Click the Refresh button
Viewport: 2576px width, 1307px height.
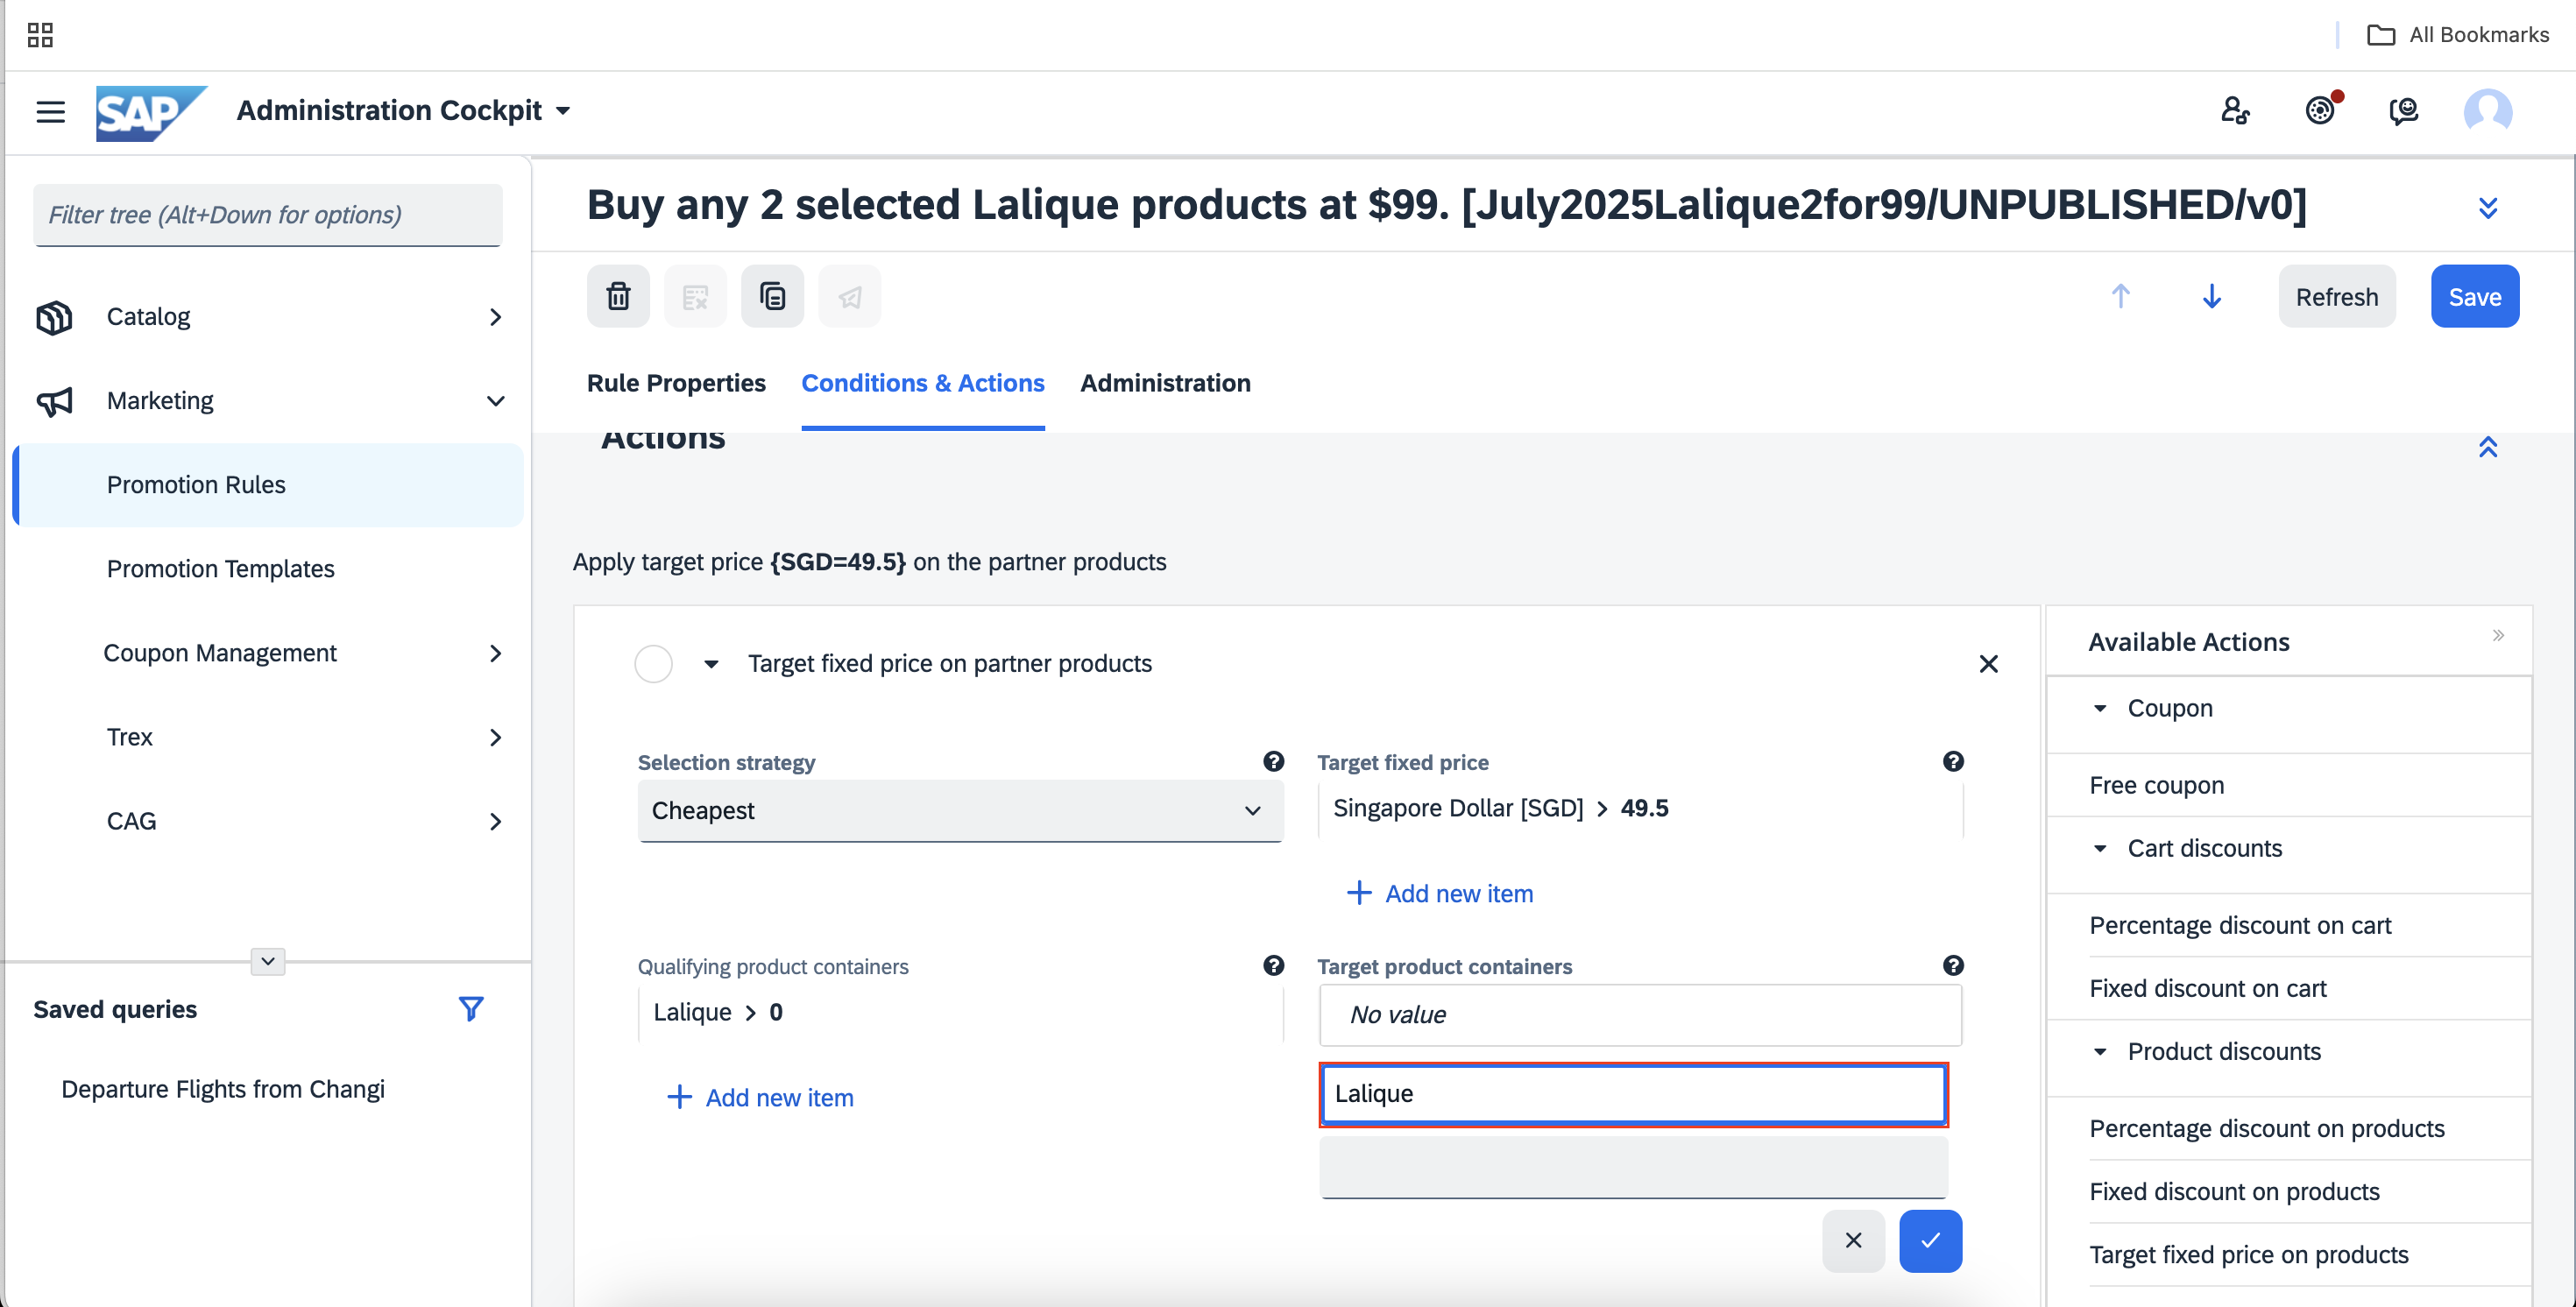pyautogui.click(x=2336, y=296)
